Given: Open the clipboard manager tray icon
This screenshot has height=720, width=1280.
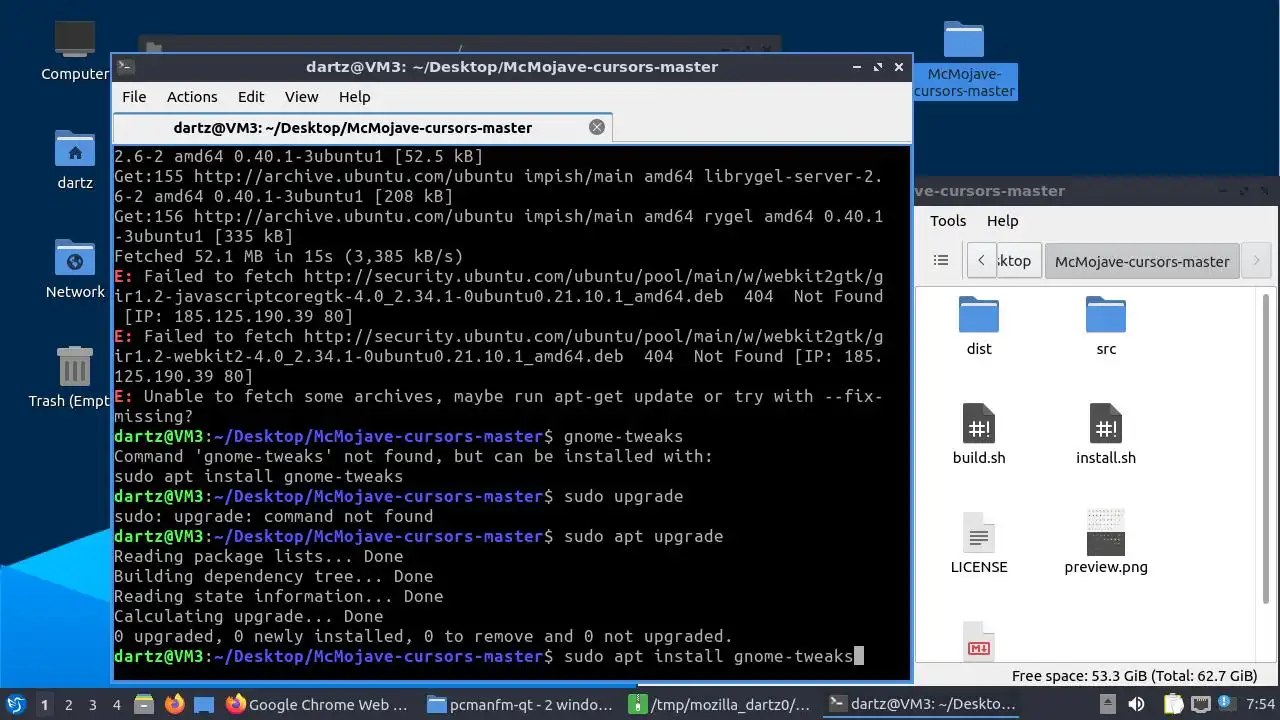Looking at the screenshot, I should pyautogui.click(x=1173, y=704).
